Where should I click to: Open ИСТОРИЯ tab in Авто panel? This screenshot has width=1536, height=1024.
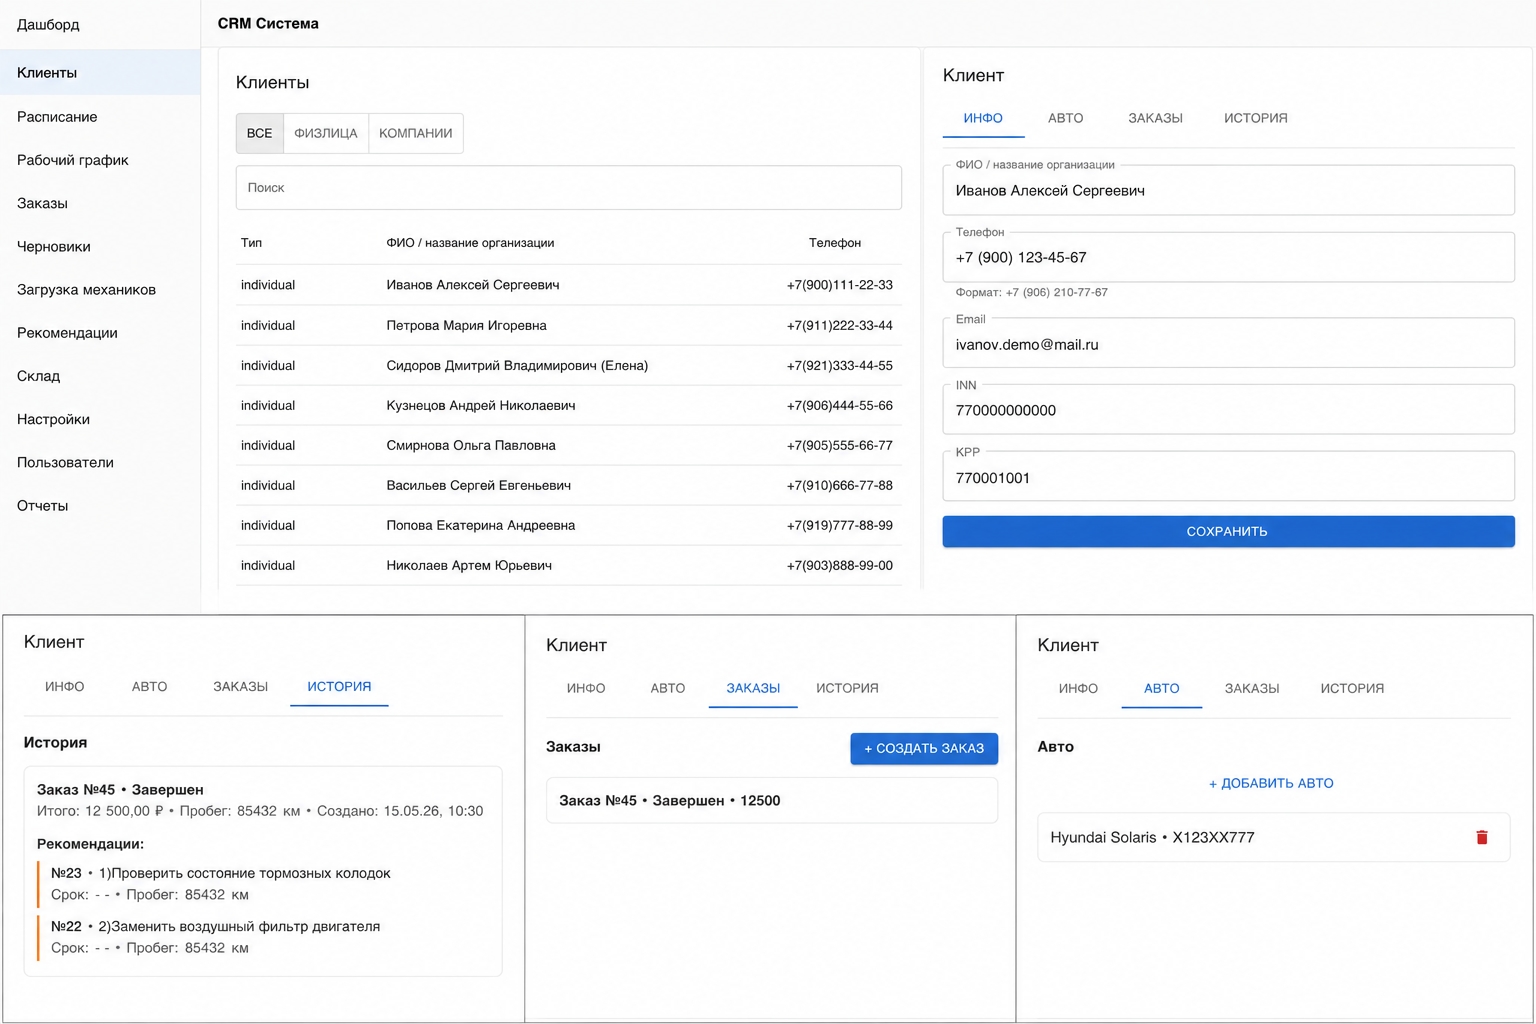coord(1352,689)
